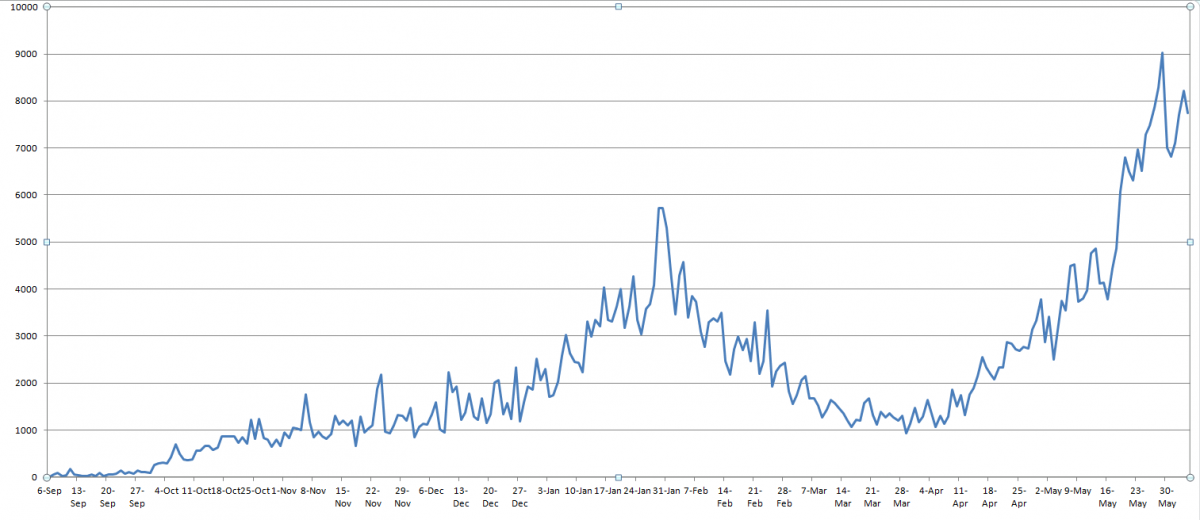Select the 10000 label on vertical axis
Image resolution: width=1200 pixels, height=520 pixels.
(x=22, y=8)
